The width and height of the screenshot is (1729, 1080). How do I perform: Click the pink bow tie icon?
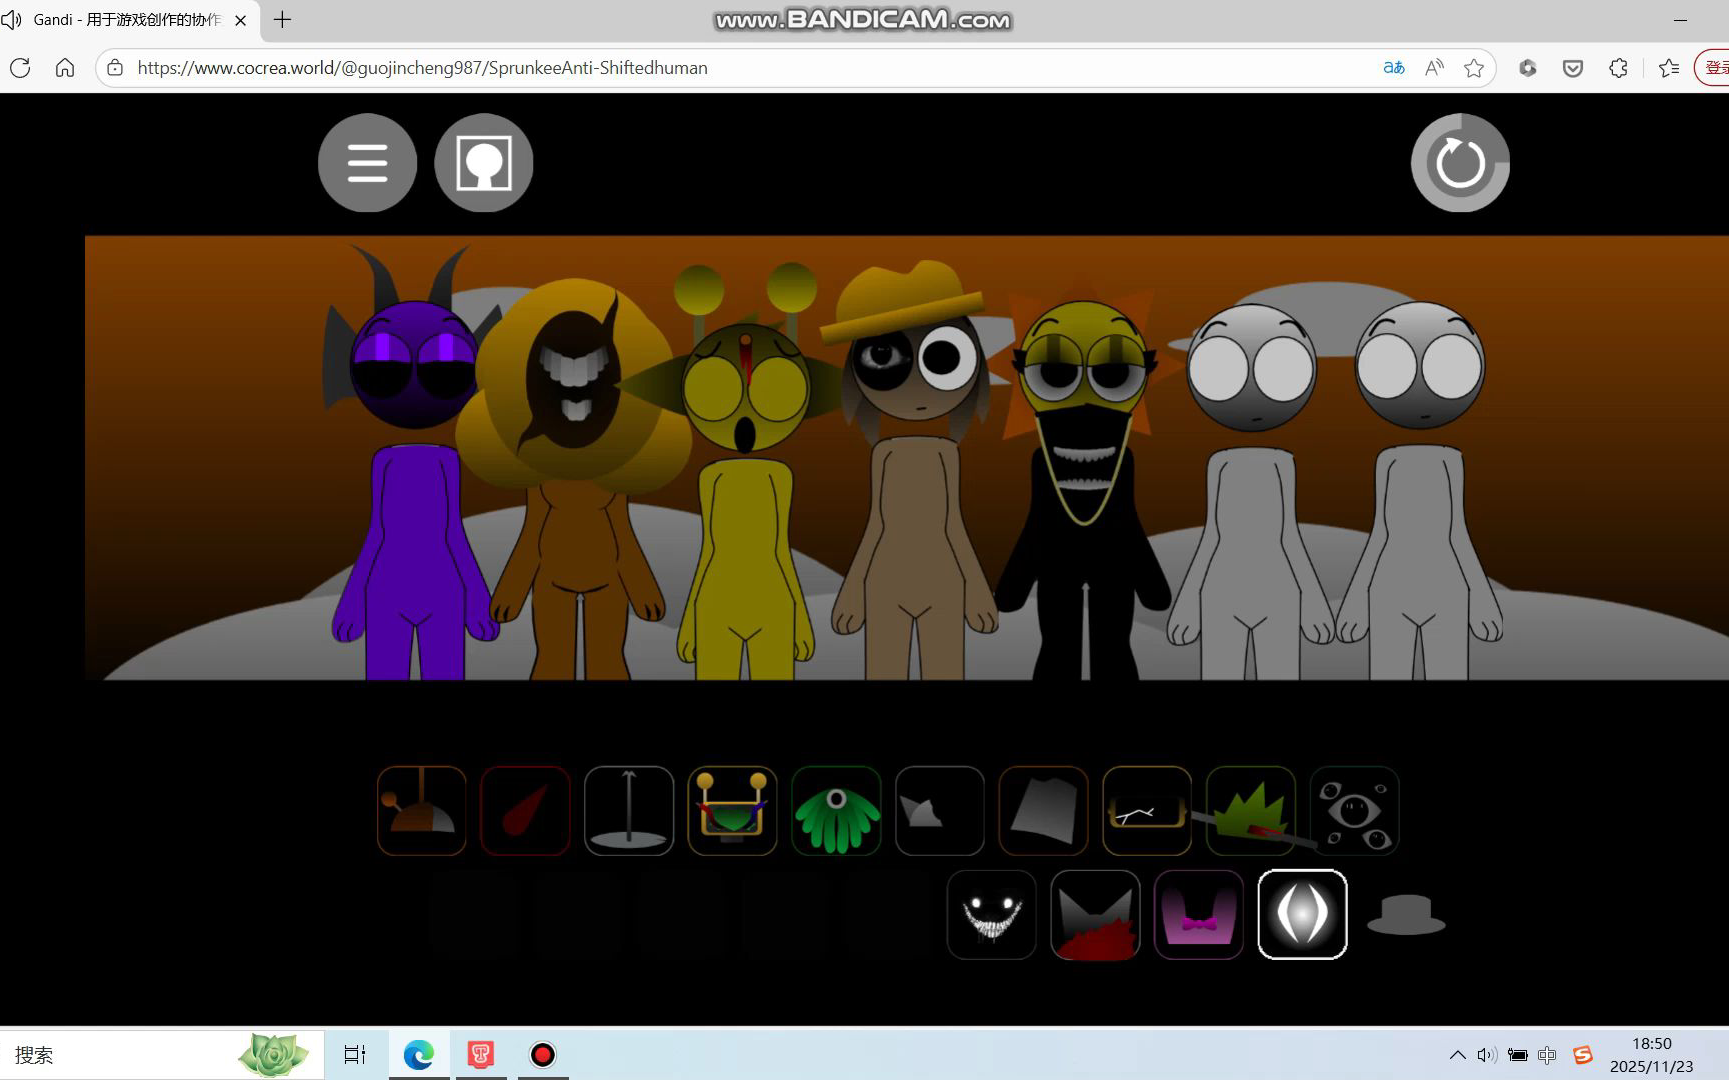pos(1199,915)
